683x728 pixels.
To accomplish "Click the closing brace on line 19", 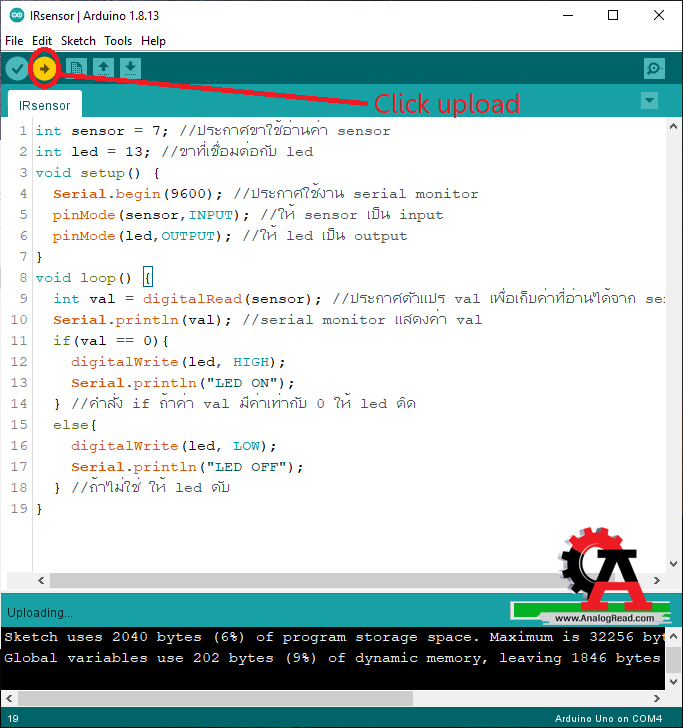I will [39, 509].
